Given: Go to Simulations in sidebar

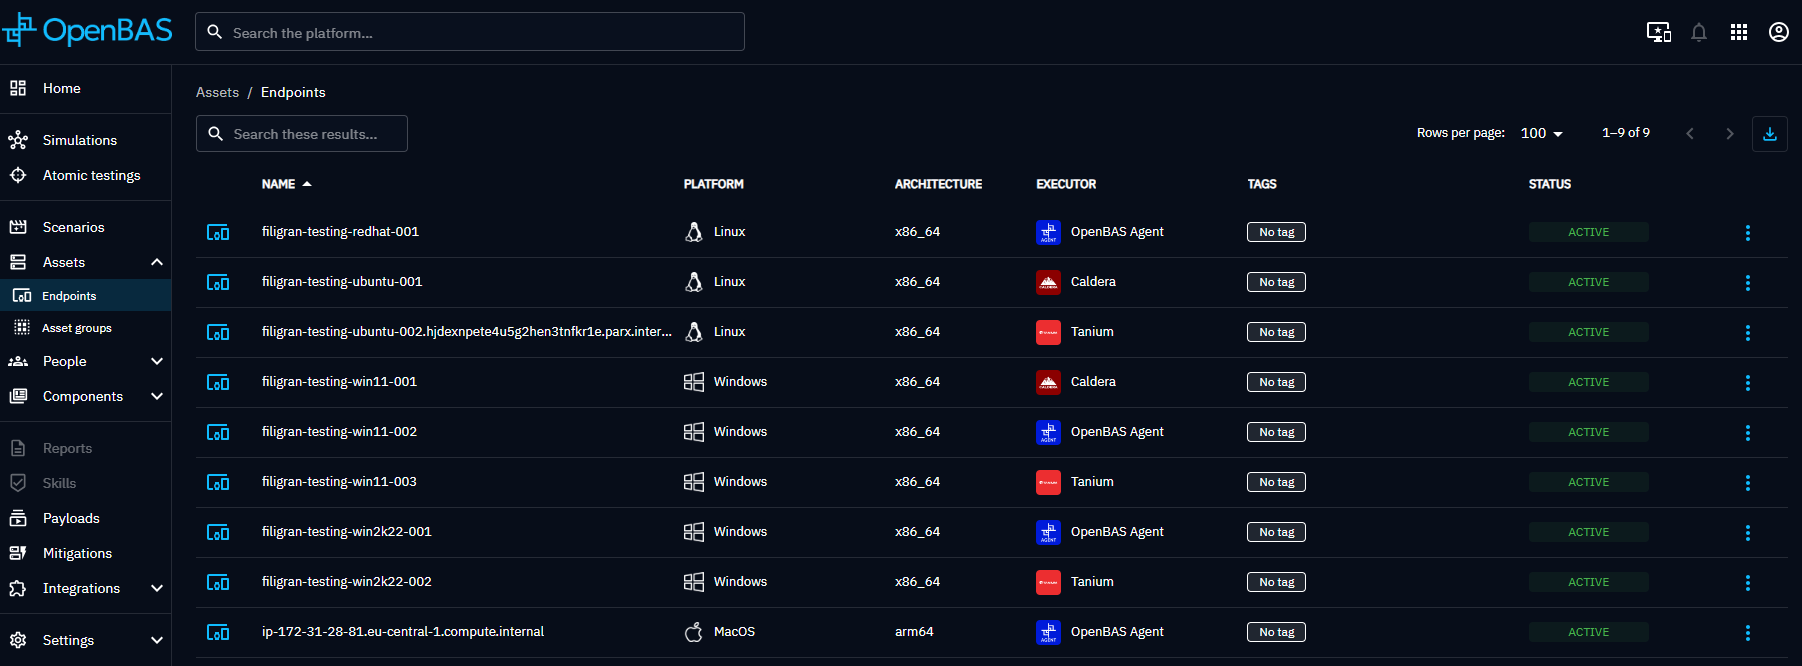Looking at the screenshot, I should click(80, 140).
